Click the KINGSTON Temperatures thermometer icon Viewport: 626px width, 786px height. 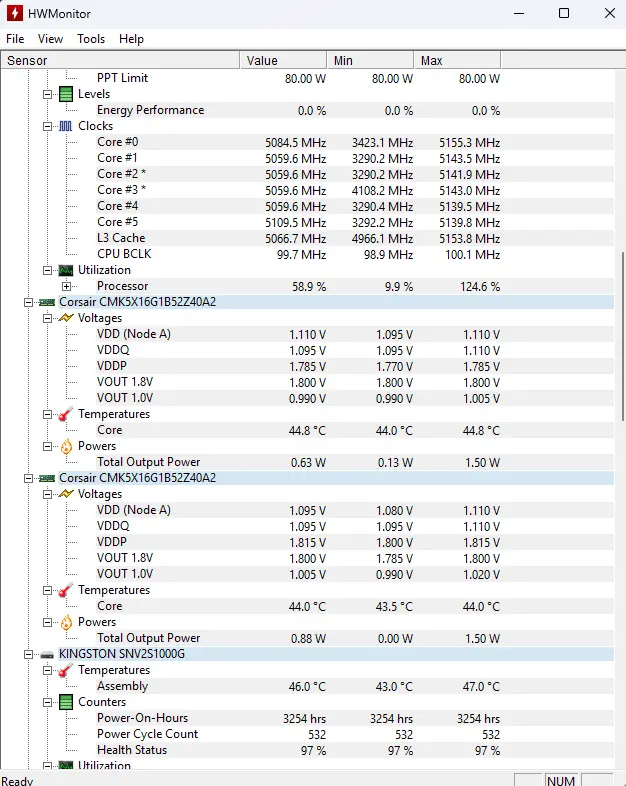tap(66, 670)
